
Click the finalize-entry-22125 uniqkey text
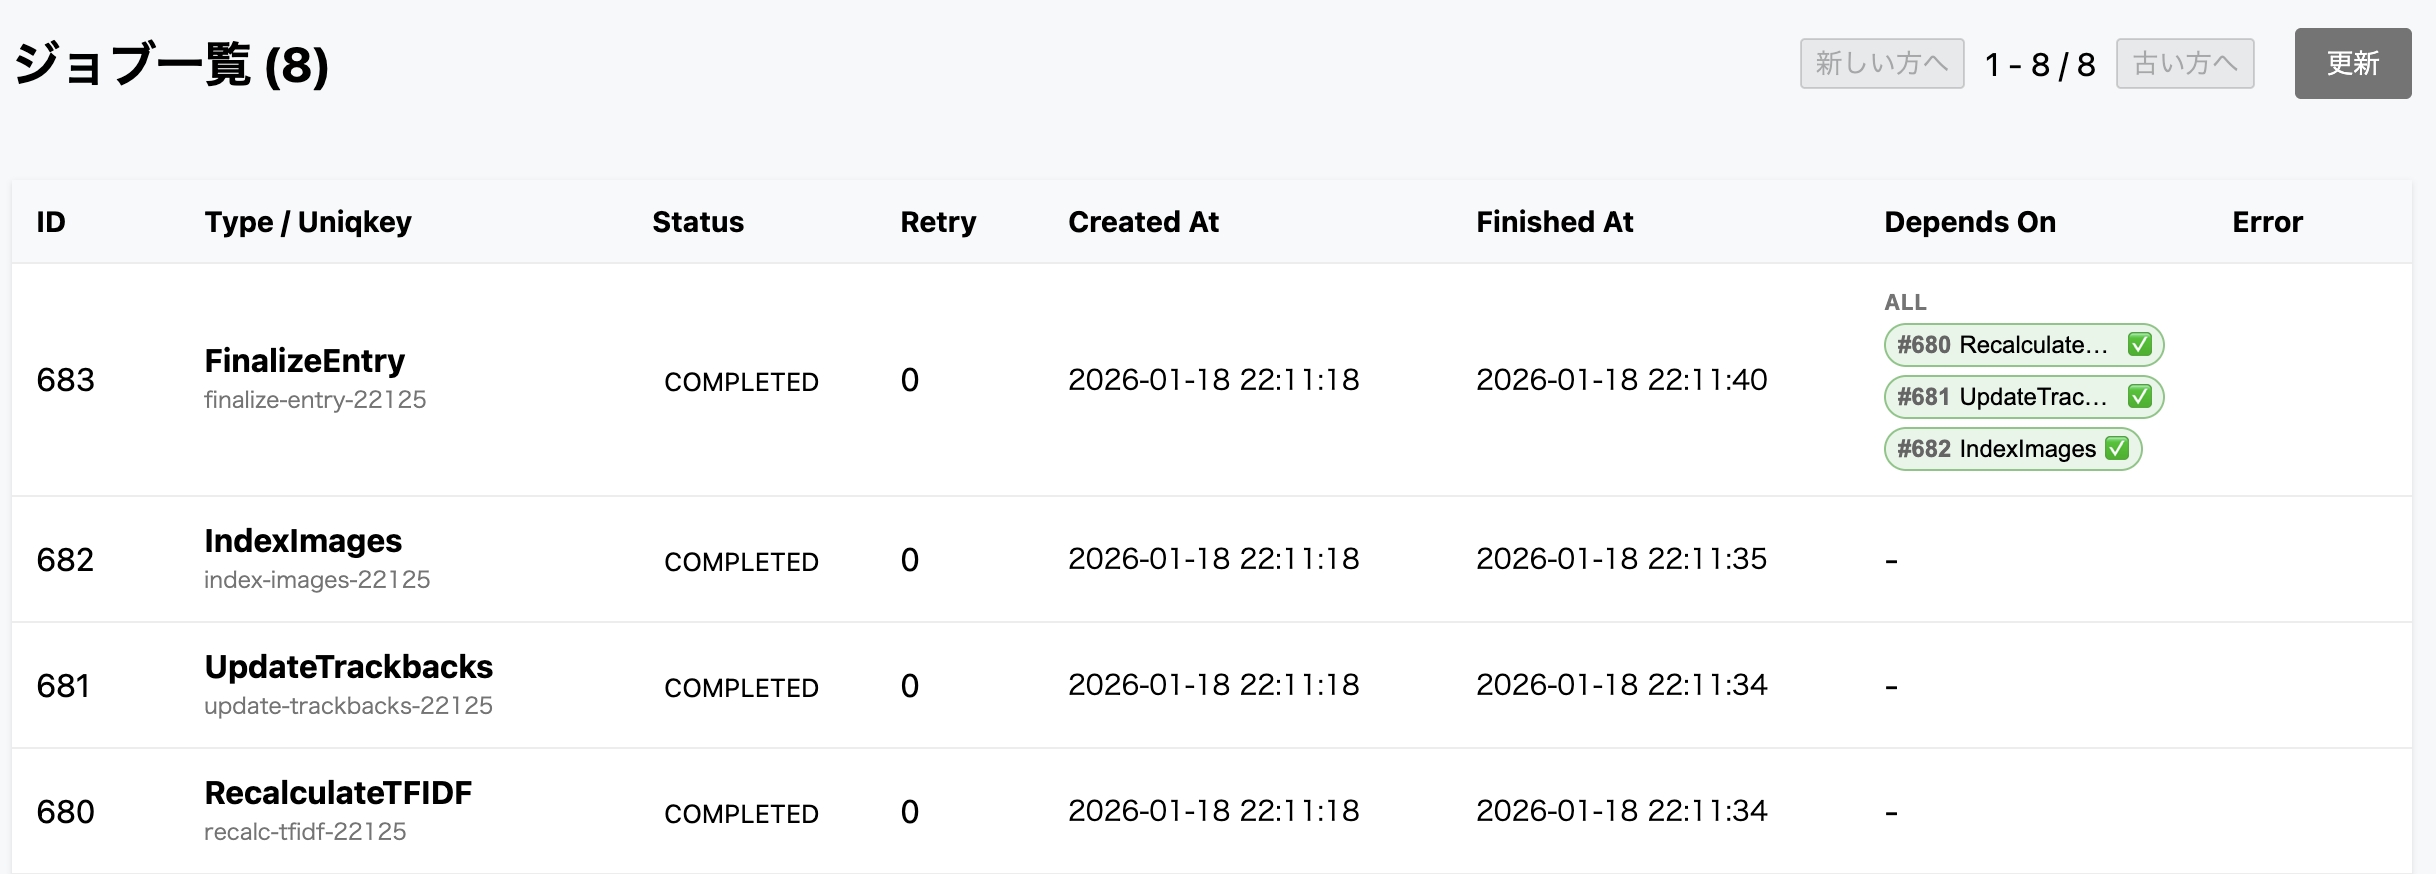pyautogui.click(x=314, y=400)
